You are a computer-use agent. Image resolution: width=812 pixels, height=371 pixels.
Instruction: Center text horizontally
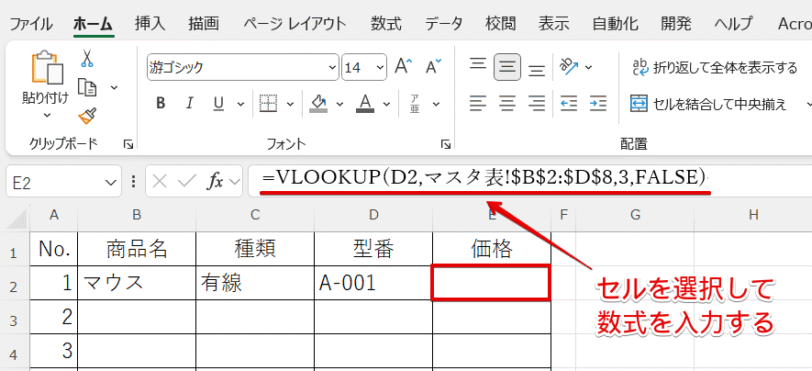pos(507,104)
